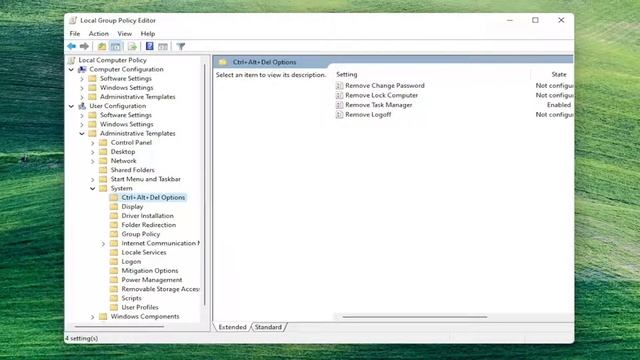The height and width of the screenshot is (360, 640).
Task: Click the Up One Level folder icon
Action: coord(102,46)
